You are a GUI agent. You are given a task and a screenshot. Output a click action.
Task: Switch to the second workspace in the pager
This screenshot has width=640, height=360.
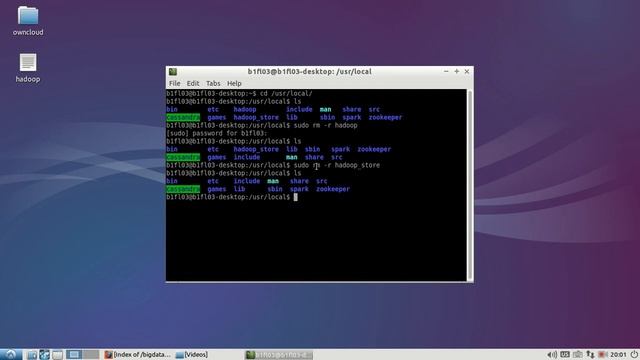(91, 355)
